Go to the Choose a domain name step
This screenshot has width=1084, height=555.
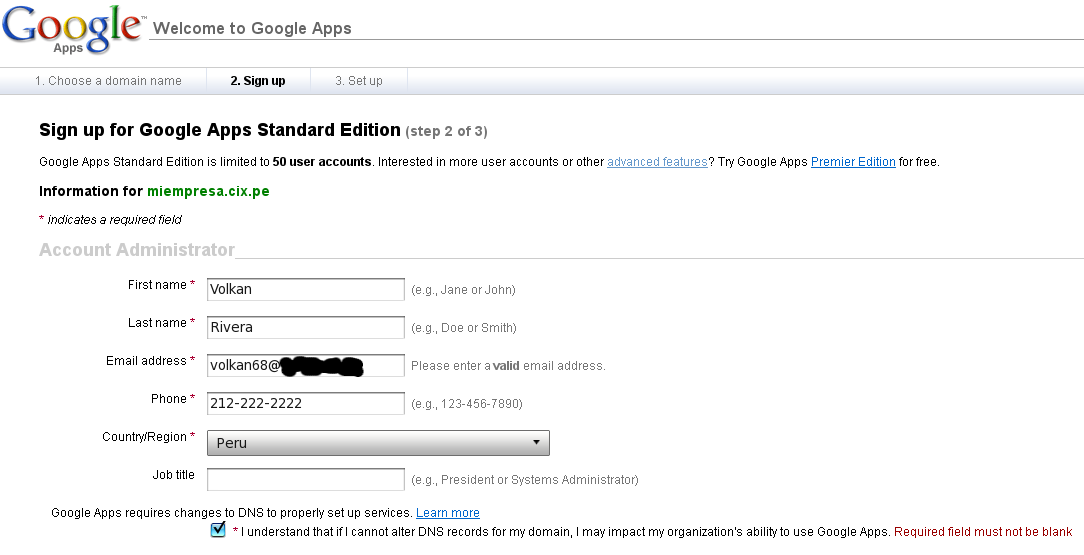tap(108, 81)
